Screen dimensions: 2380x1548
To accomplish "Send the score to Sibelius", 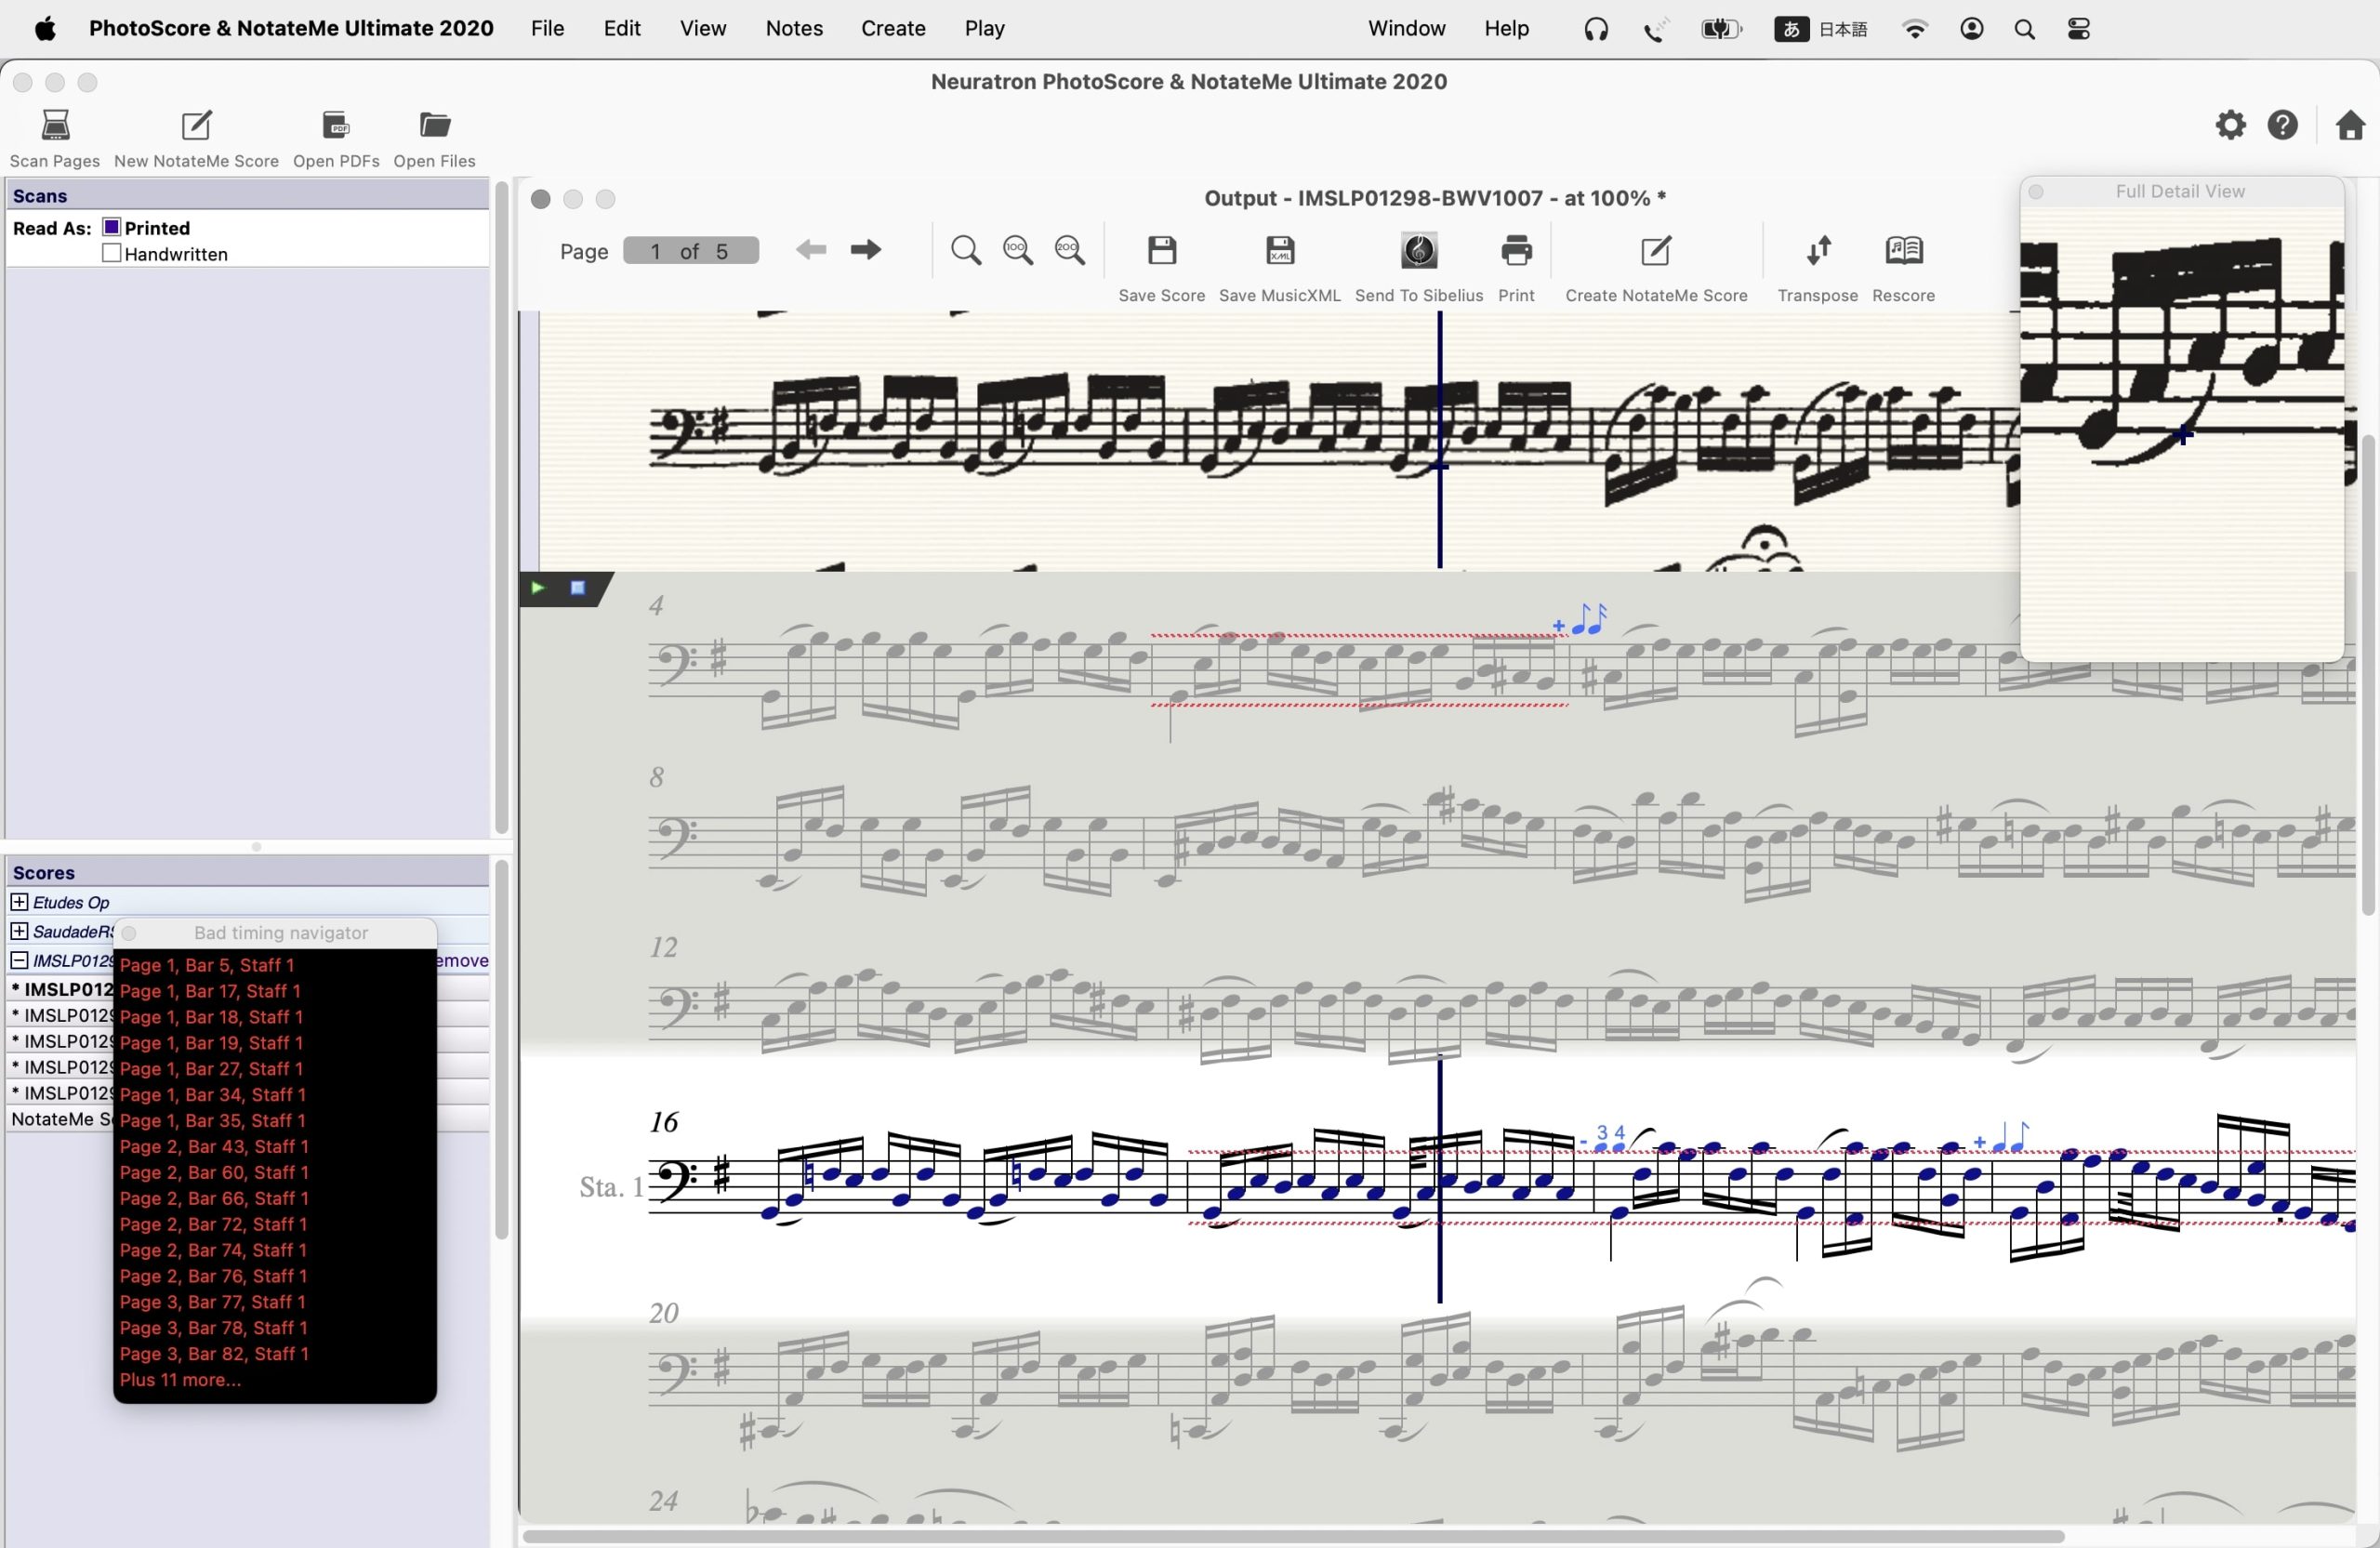I will 1418,251.
